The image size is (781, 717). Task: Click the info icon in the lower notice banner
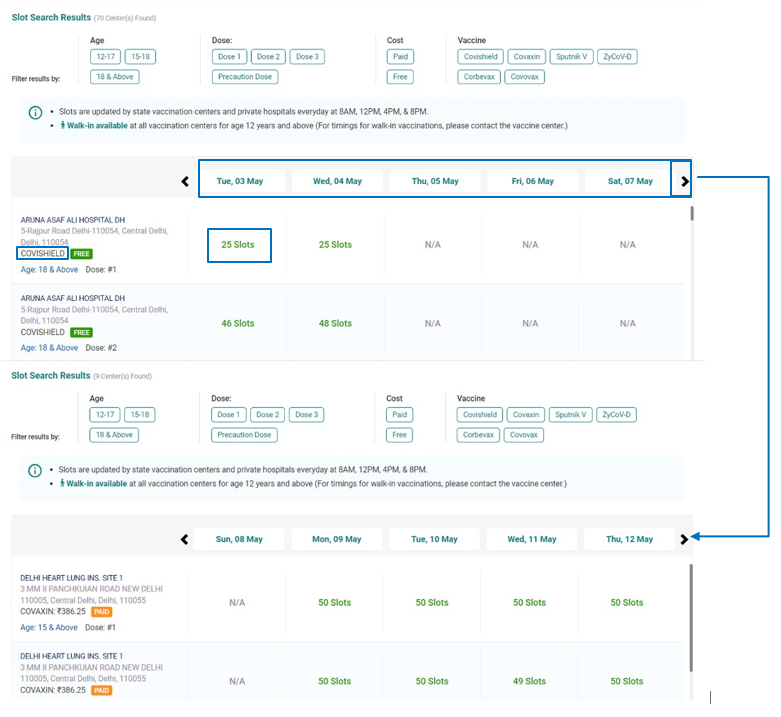[x=36, y=470]
